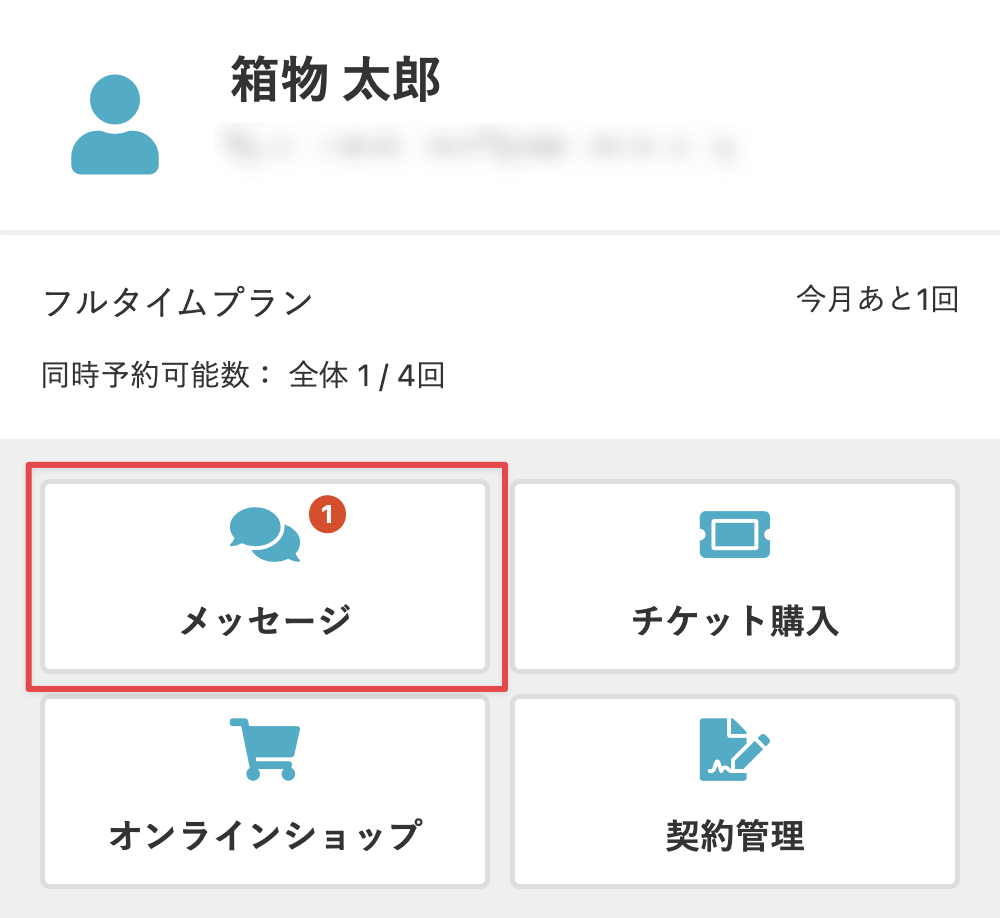Click the message speech bubbles icon
The width and height of the screenshot is (1000, 918).
pos(264,535)
